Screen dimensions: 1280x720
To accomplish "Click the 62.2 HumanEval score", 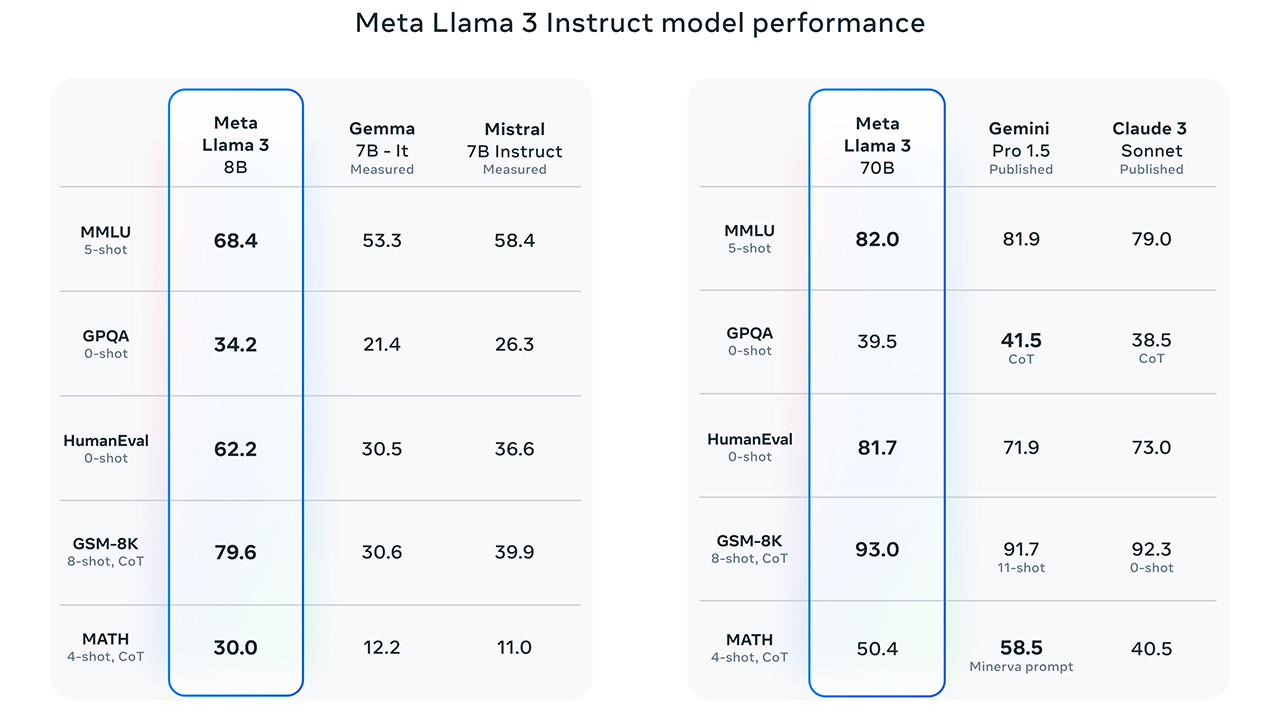I will click(236, 449).
